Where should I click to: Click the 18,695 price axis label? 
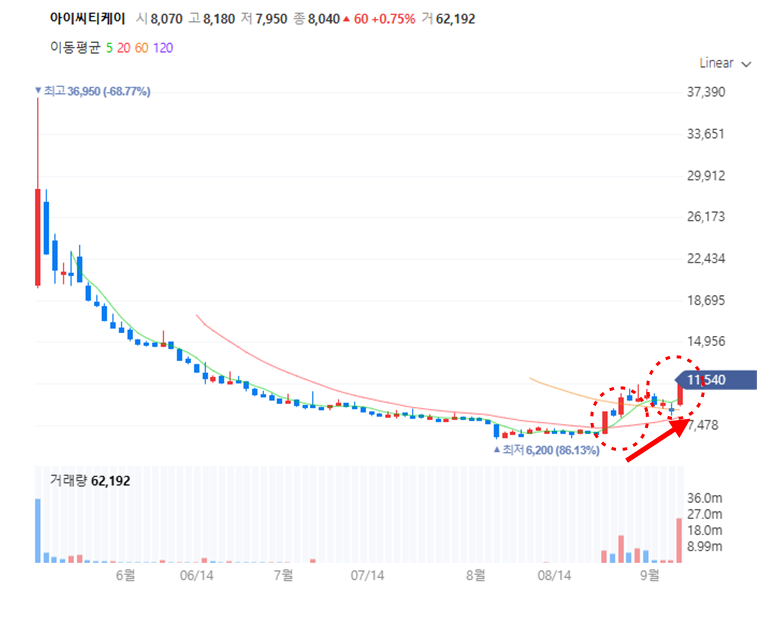click(706, 300)
